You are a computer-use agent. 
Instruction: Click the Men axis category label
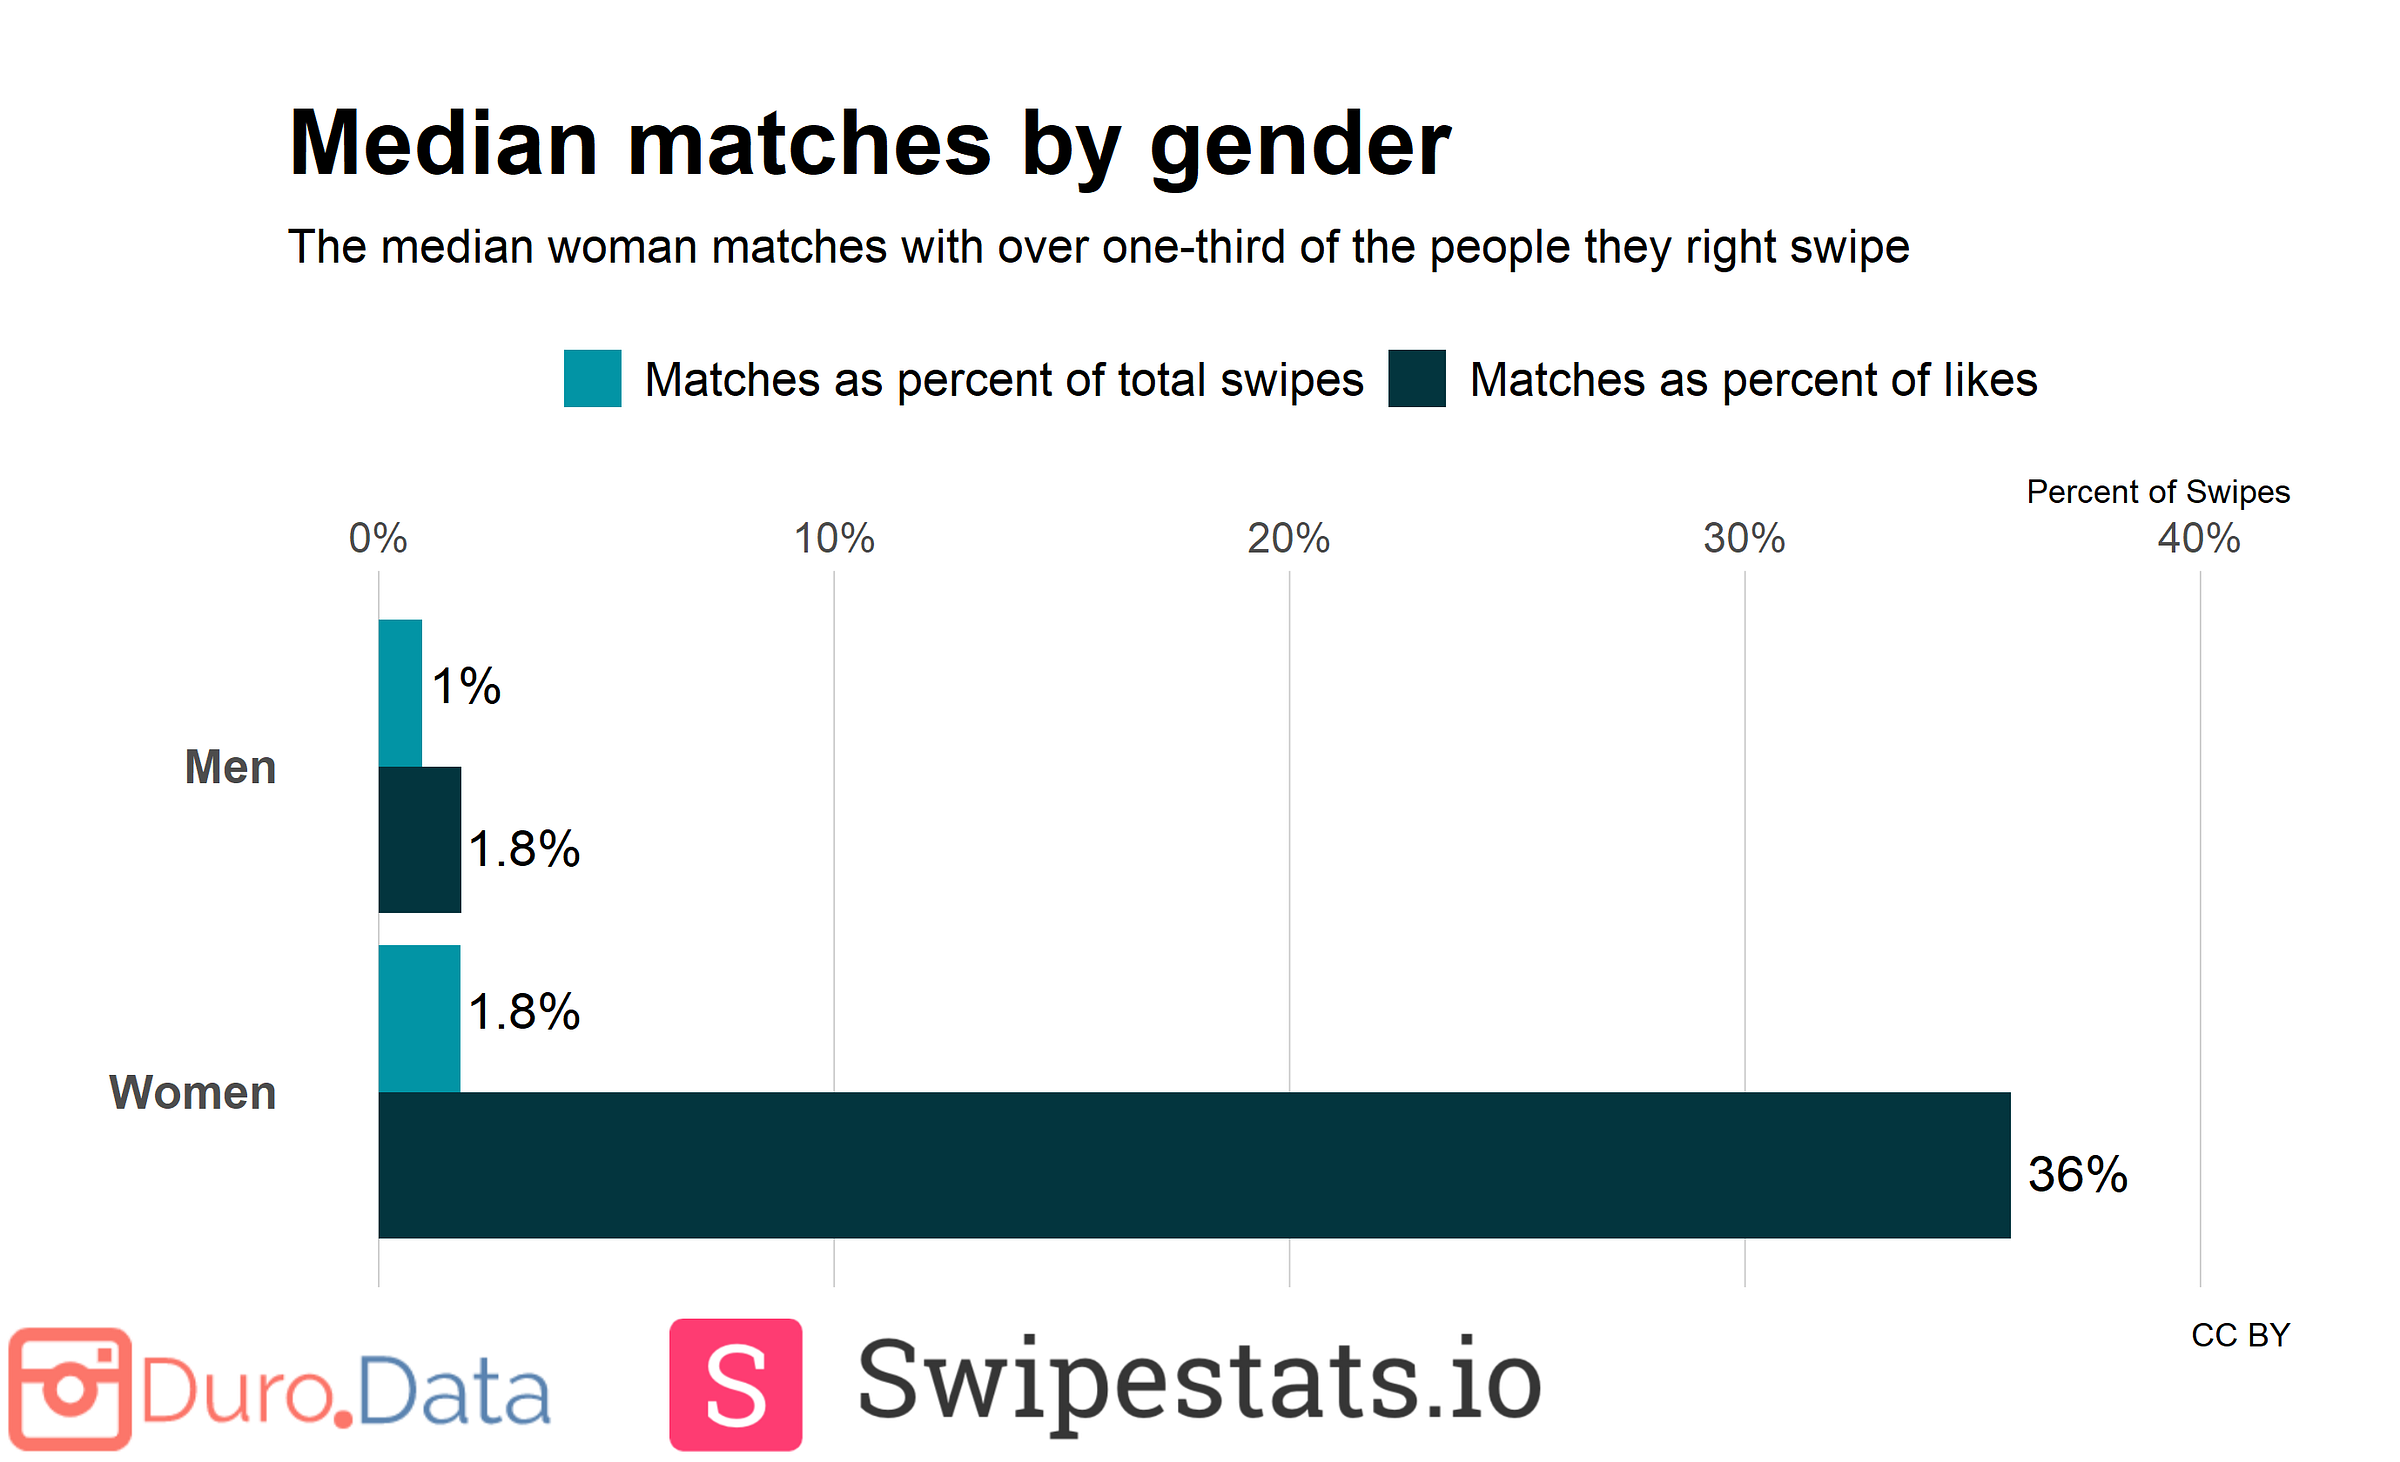pos(230,767)
